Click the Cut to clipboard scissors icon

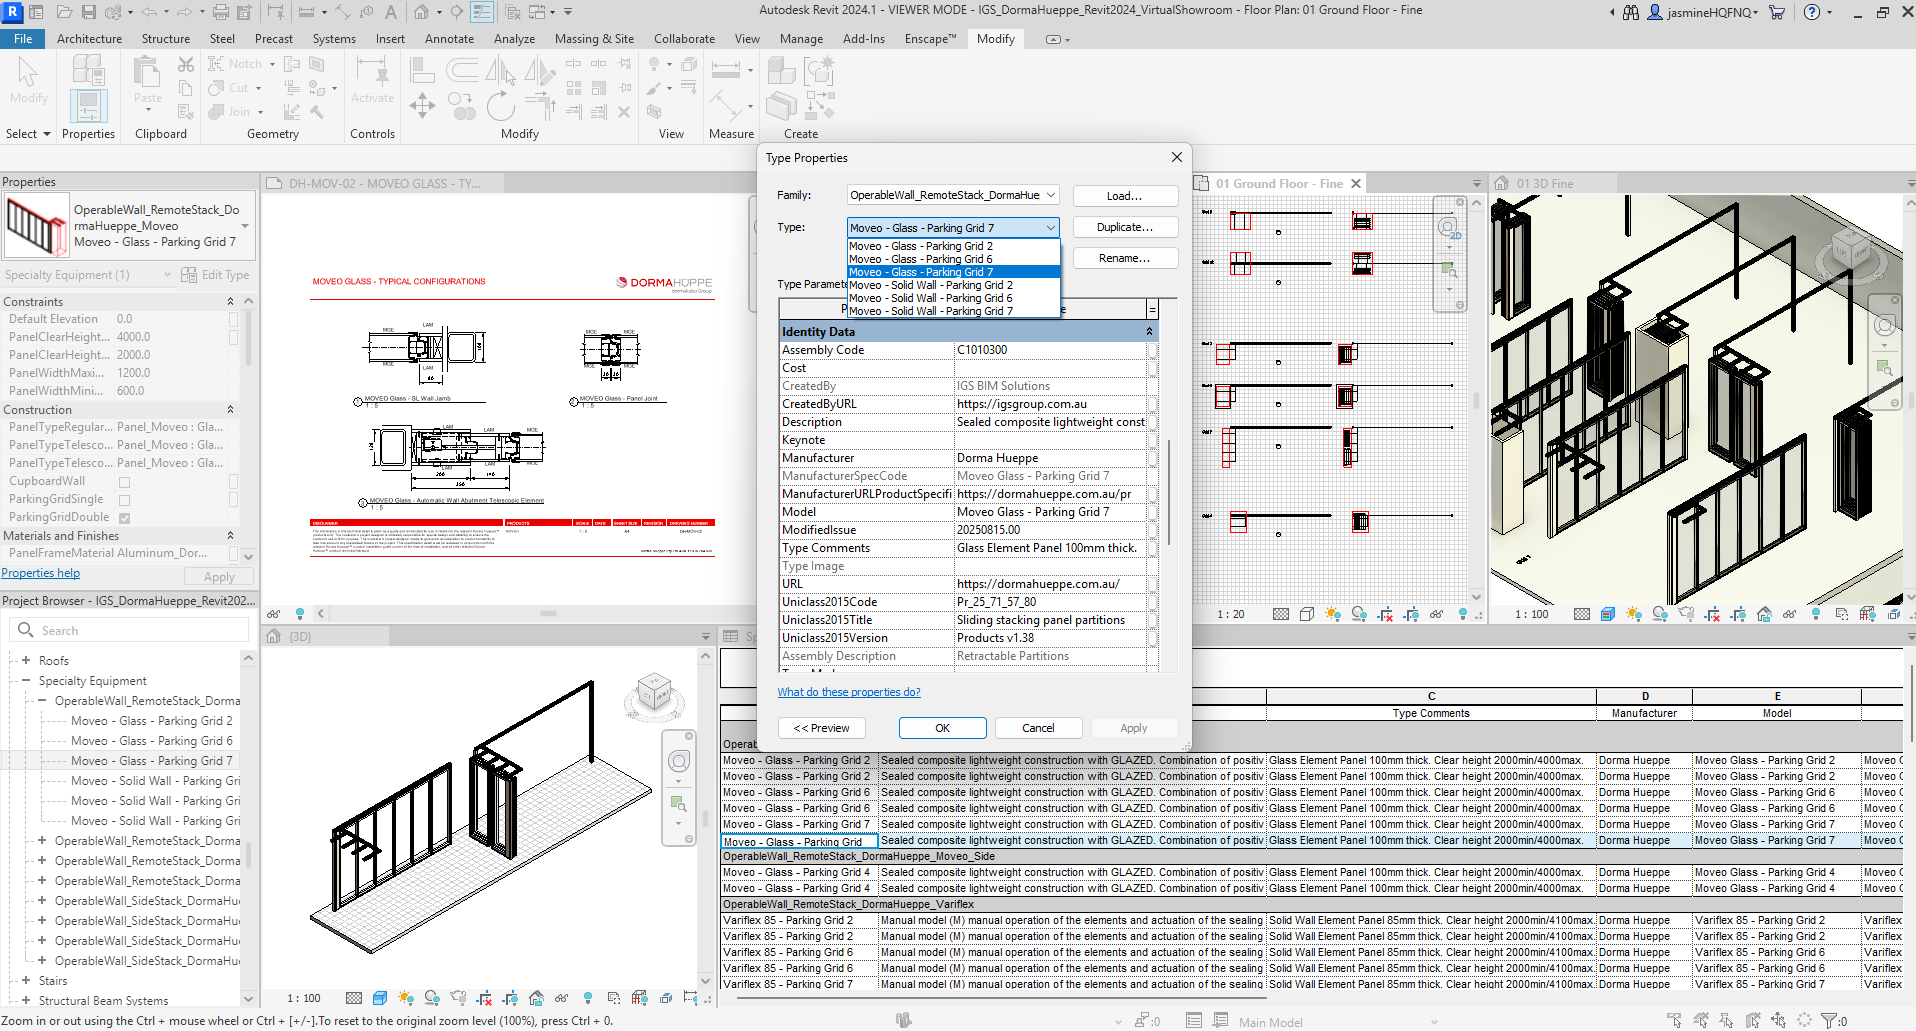click(186, 64)
